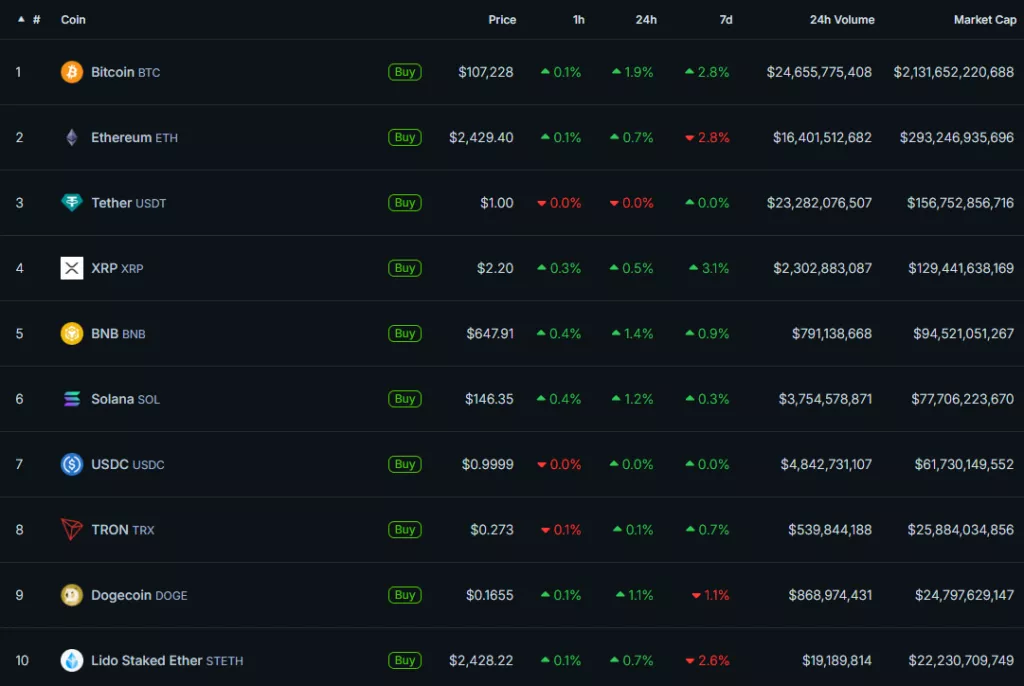Click the USDC coin logo icon
Image resolution: width=1024 pixels, height=686 pixels.
[72, 464]
